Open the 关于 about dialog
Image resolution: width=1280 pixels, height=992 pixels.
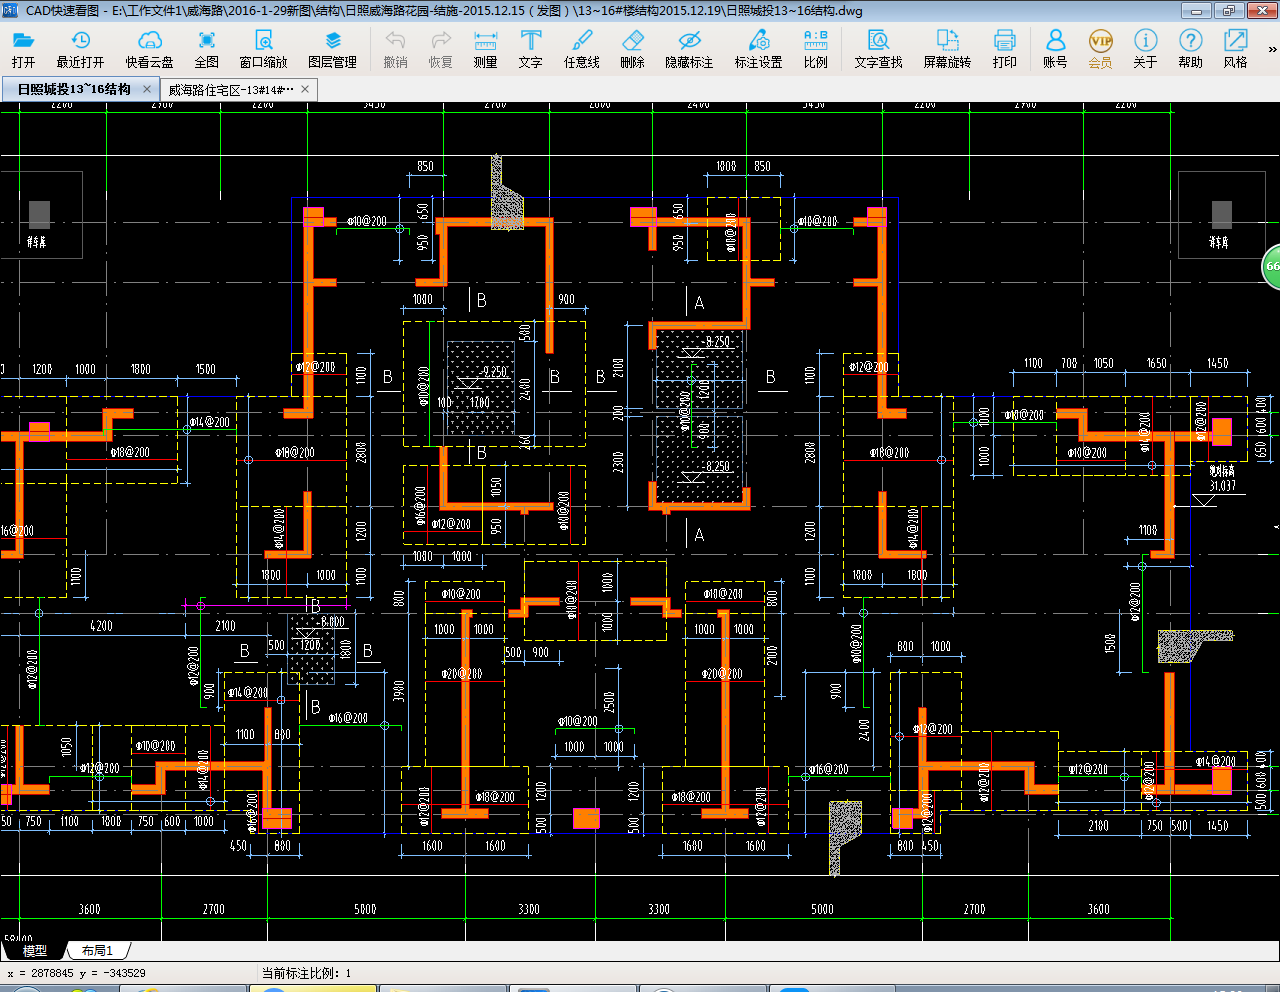tap(1145, 49)
